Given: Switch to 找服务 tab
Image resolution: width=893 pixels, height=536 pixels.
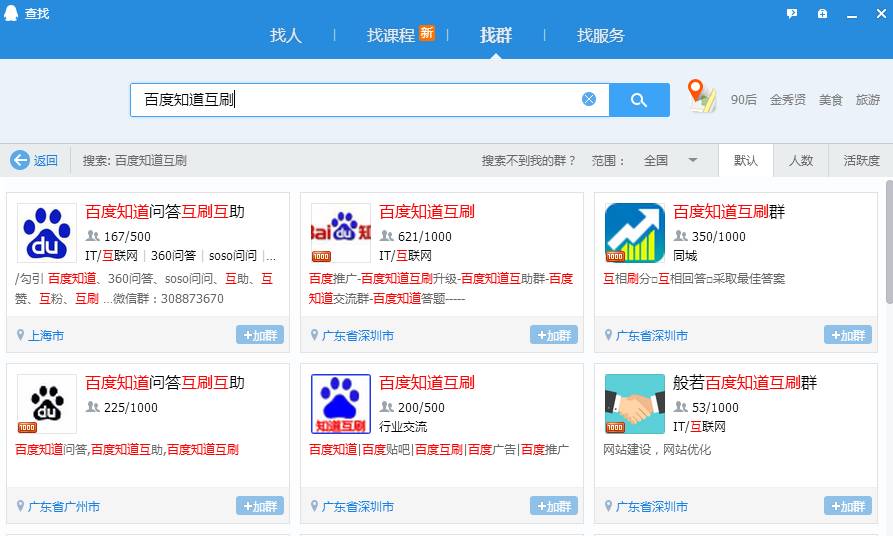Looking at the screenshot, I should [600, 35].
